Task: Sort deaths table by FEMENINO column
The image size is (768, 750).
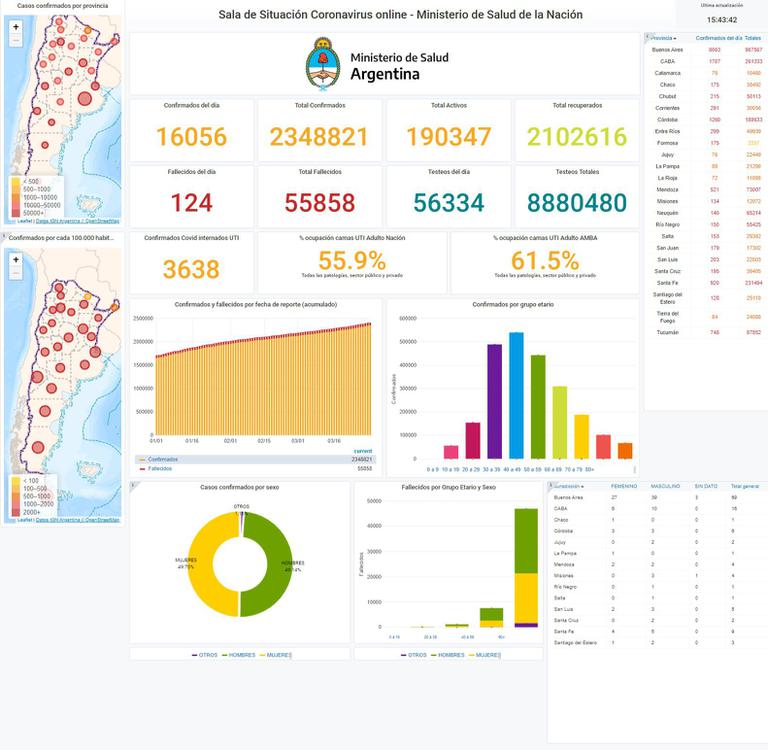Action: tap(623, 486)
